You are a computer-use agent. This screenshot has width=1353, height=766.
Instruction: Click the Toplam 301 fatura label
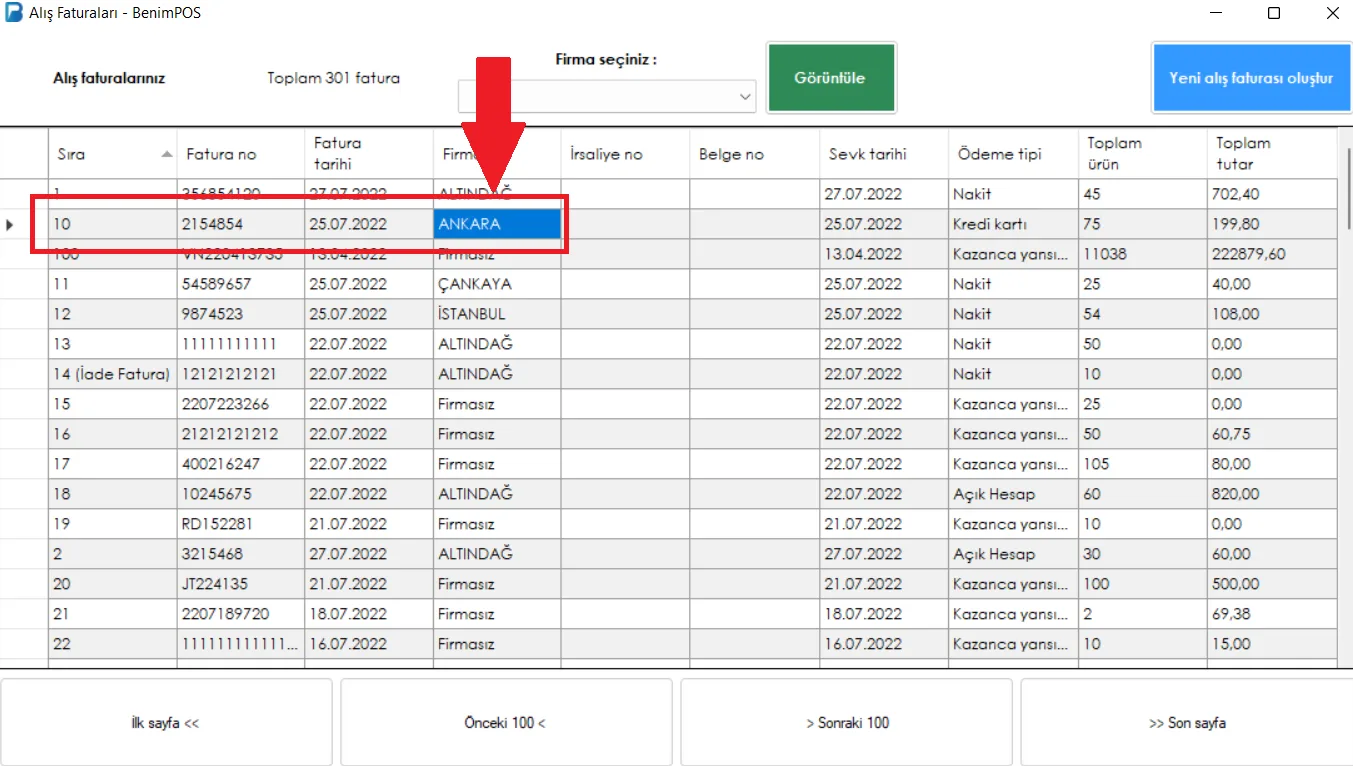click(333, 78)
